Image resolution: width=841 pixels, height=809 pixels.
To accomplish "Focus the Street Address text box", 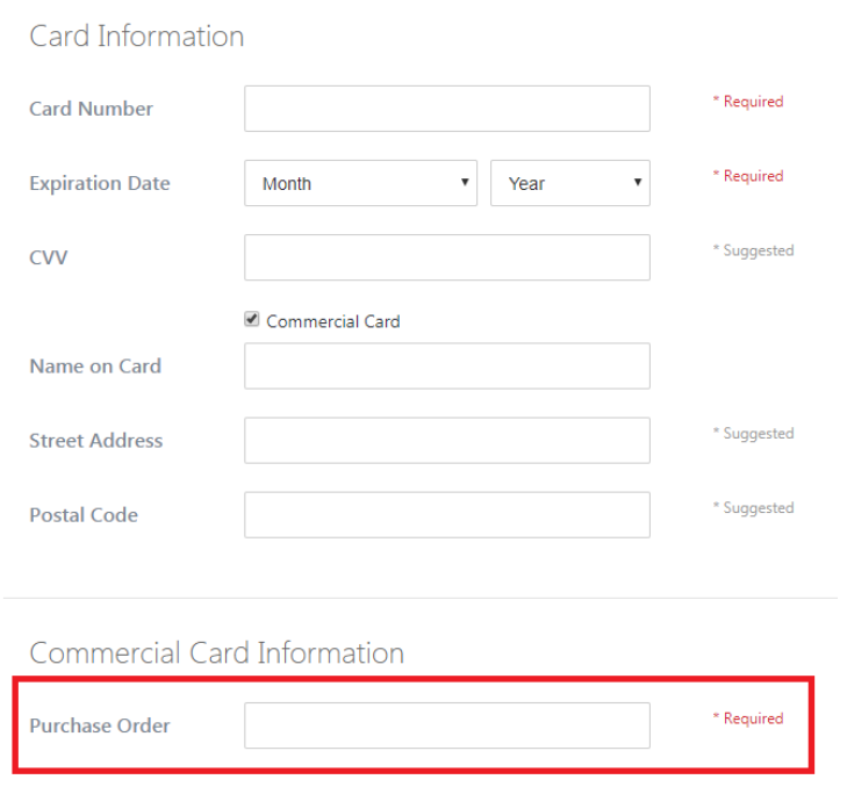I will 446,440.
